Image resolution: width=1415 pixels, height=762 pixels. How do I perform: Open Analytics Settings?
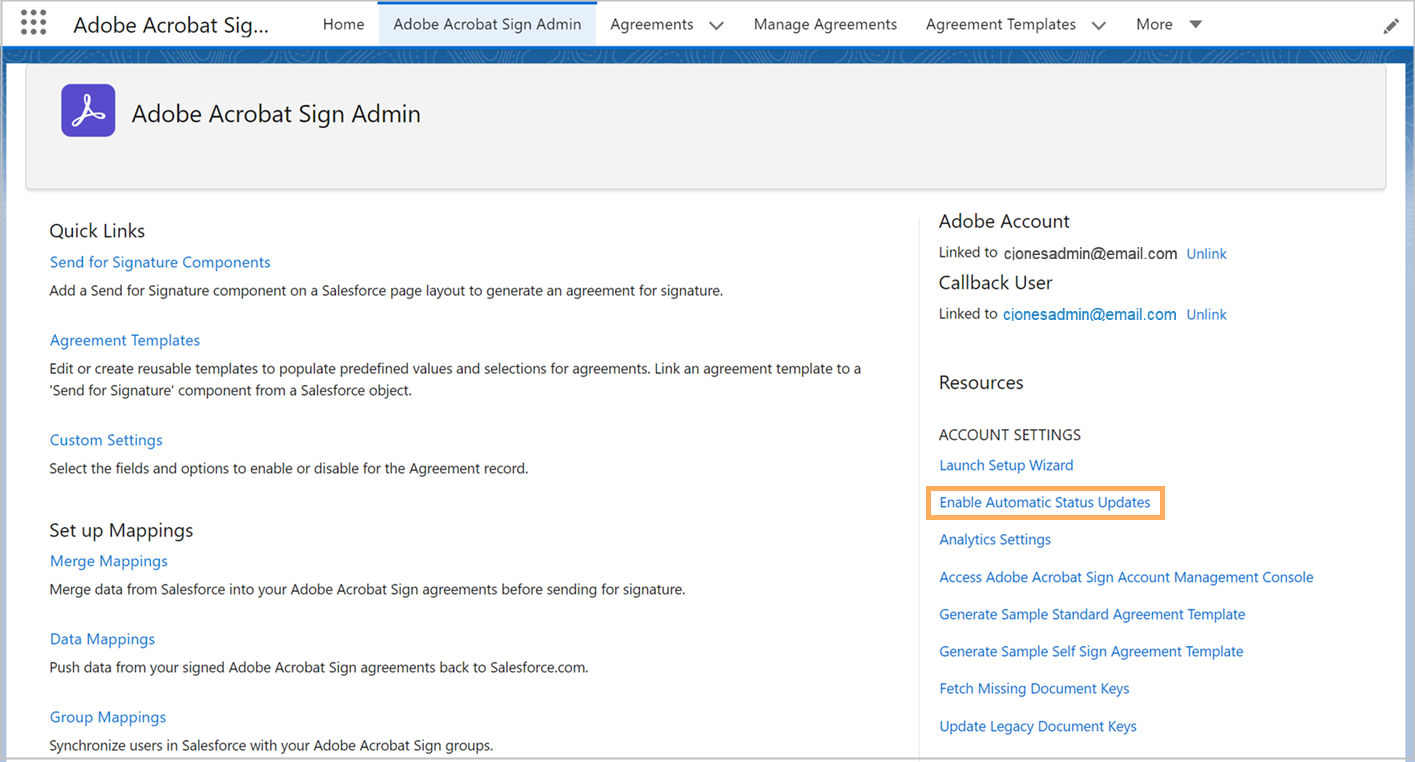(x=995, y=539)
